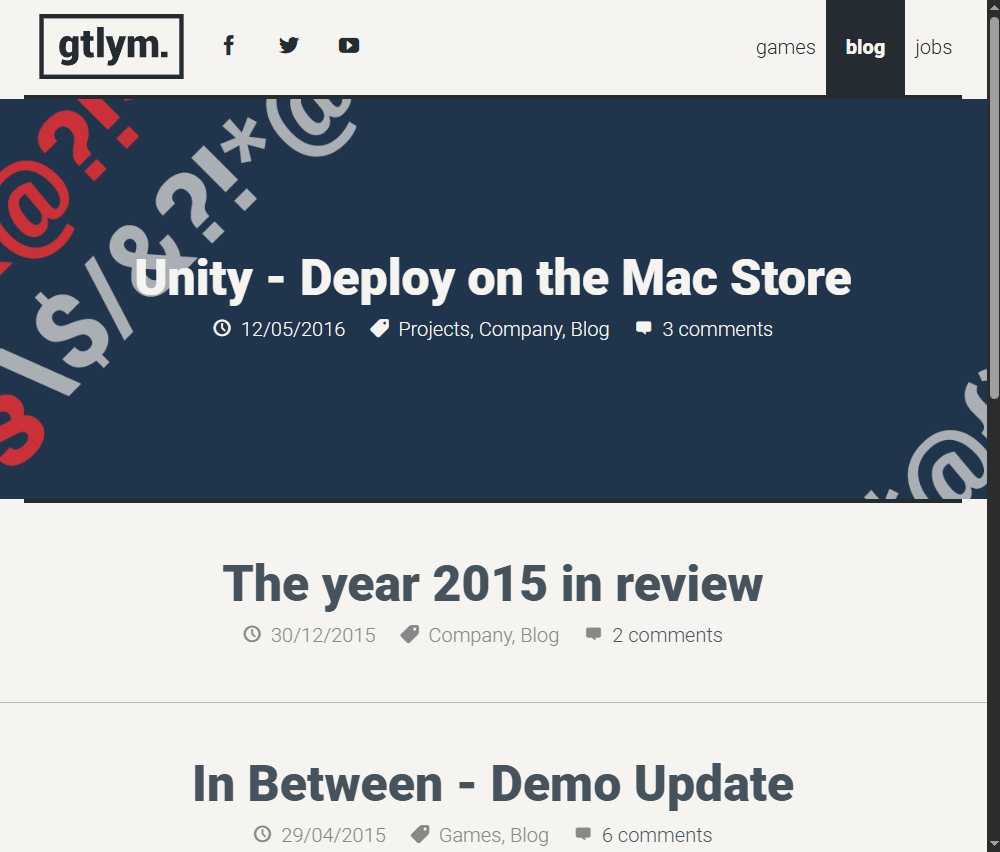Click the tag icon beside Projects, Company, Blog
This screenshot has height=852, width=1000.
(x=379, y=328)
